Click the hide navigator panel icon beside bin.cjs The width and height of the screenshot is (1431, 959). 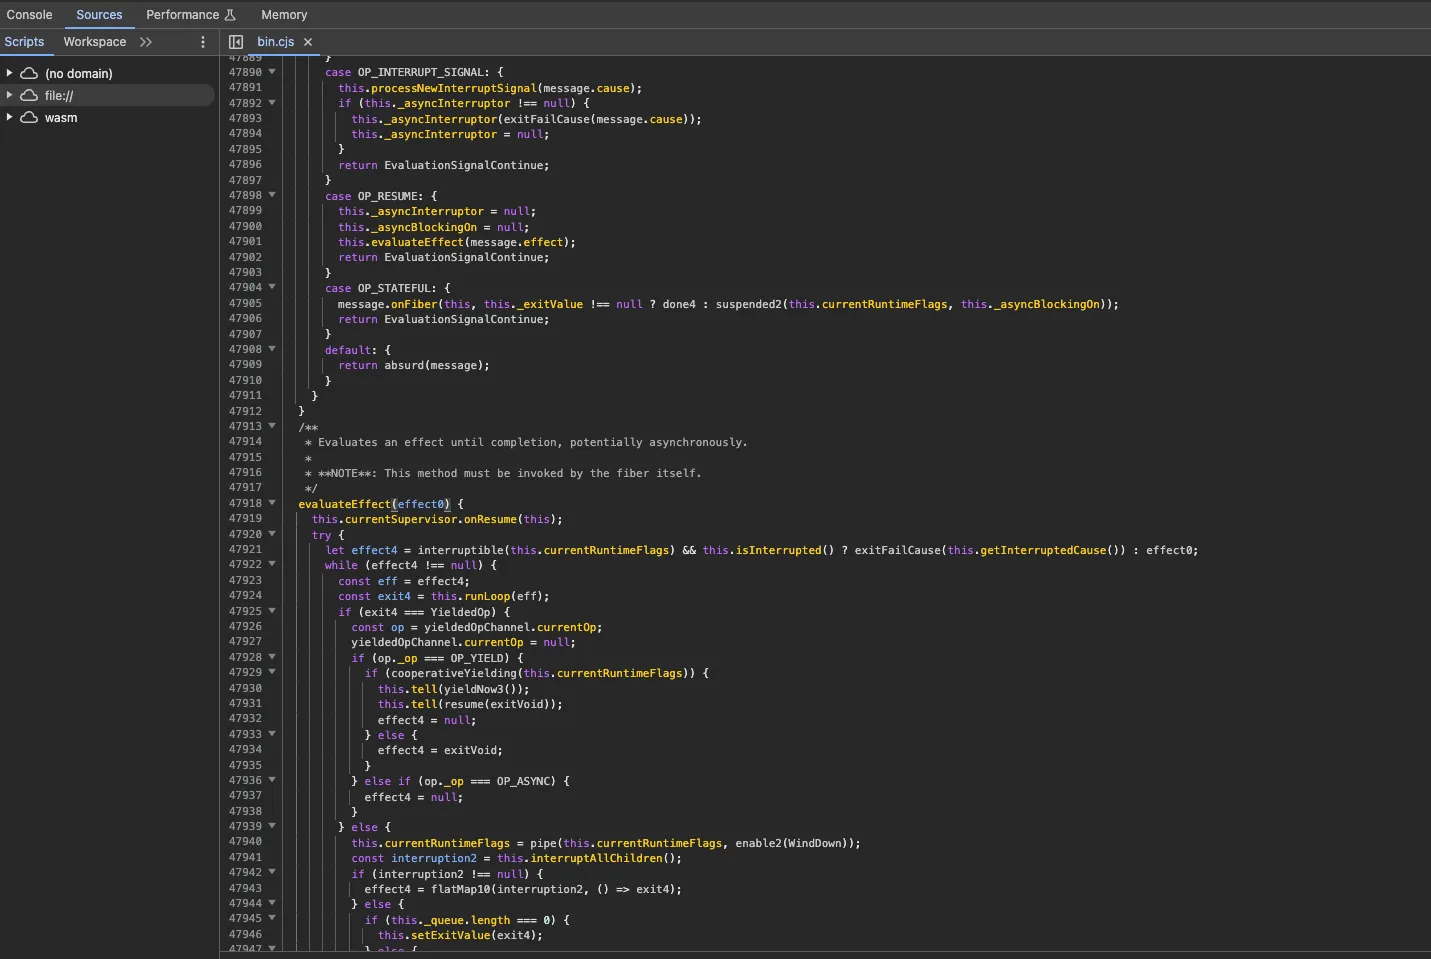click(x=236, y=42)
